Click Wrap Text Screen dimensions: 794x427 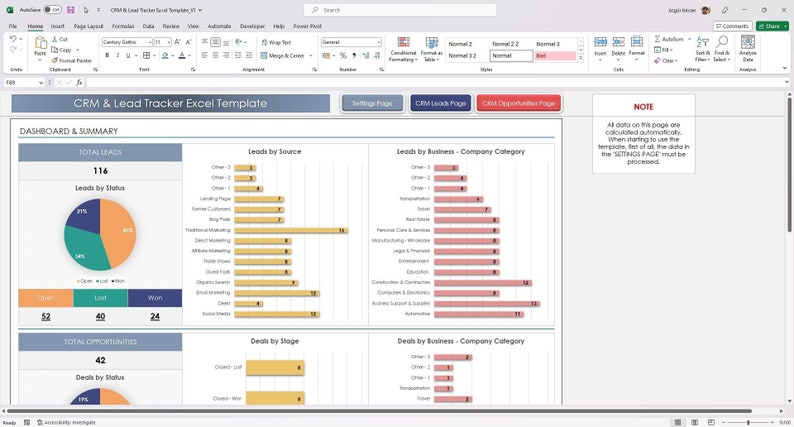point(276,43)
